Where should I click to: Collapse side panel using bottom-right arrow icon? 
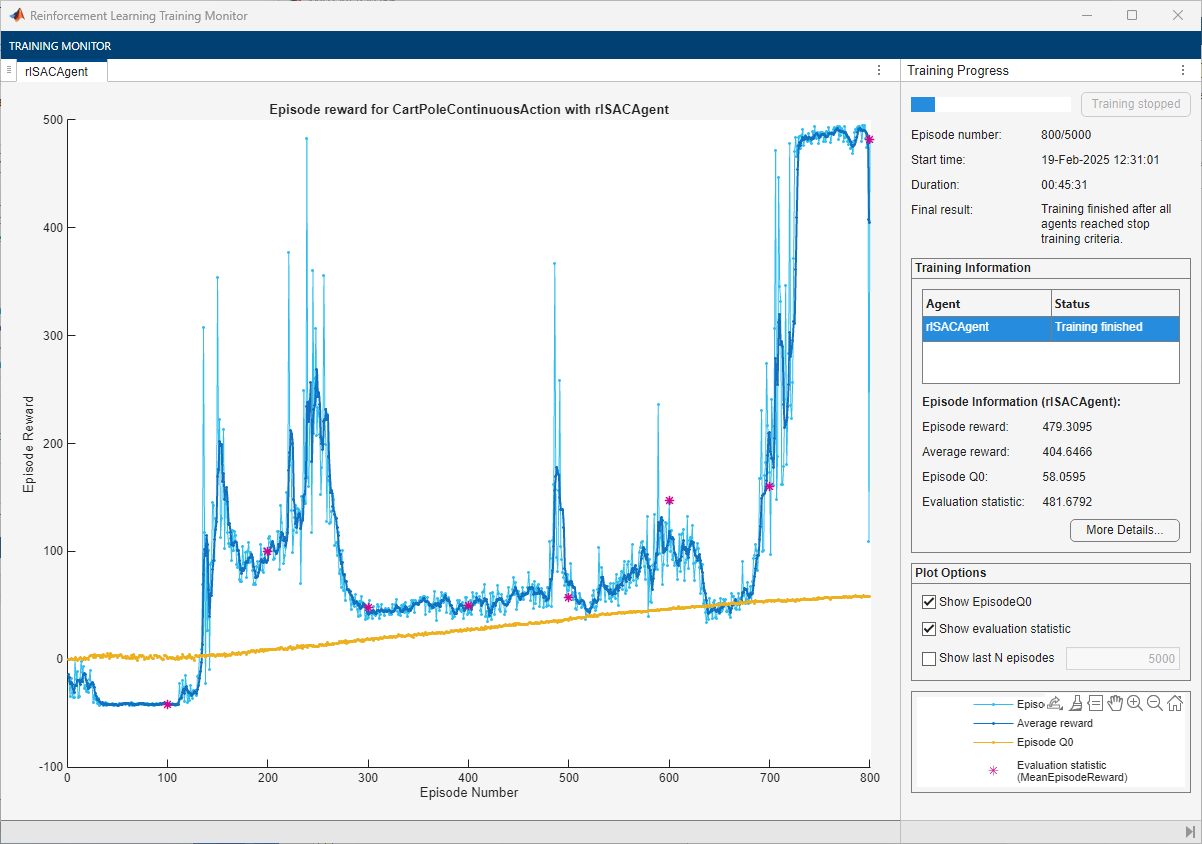(1190, 832)
